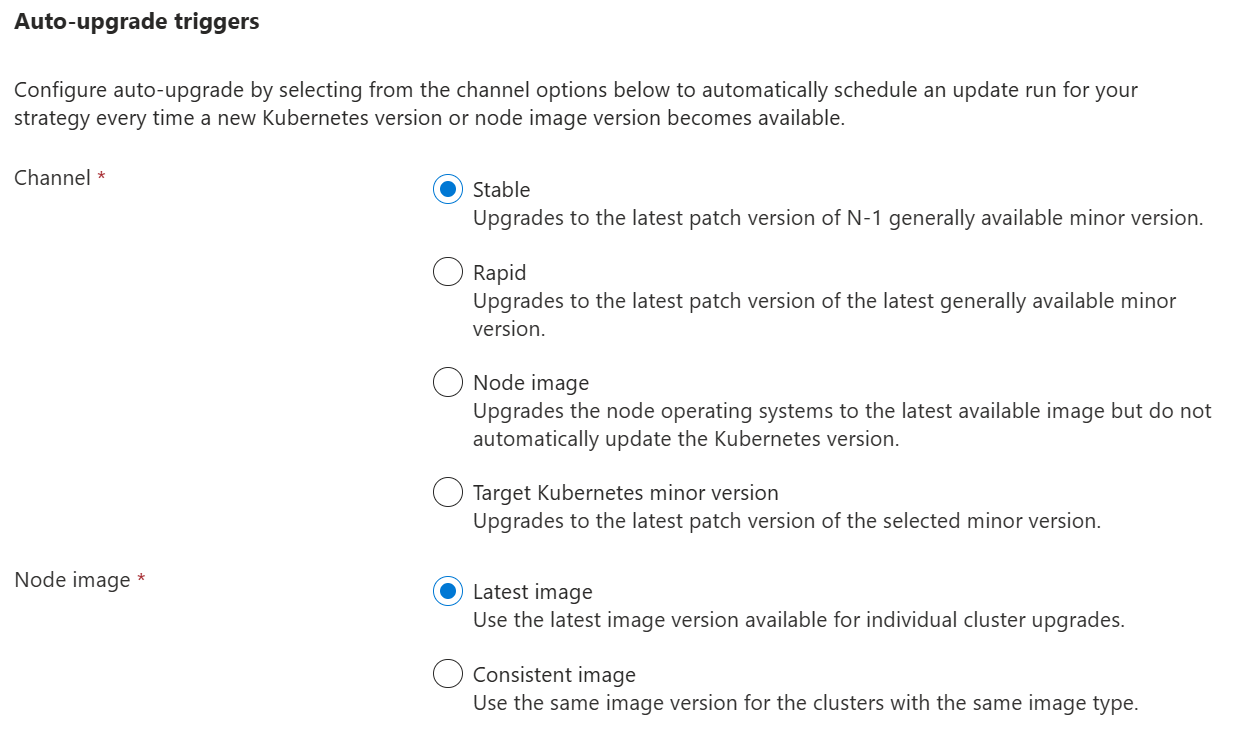Switch to the Consistent image radio button
The image size is (1234, 732).
(x=448, y=674)
